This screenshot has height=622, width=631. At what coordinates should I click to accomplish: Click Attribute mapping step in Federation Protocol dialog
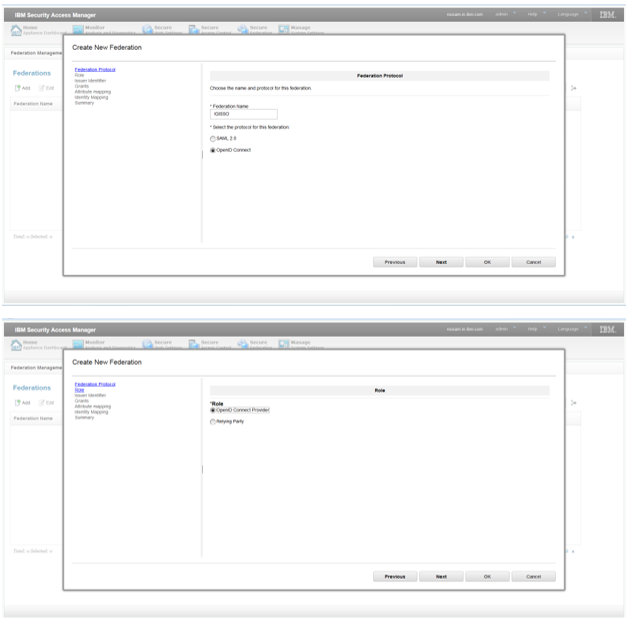(93, 92)
